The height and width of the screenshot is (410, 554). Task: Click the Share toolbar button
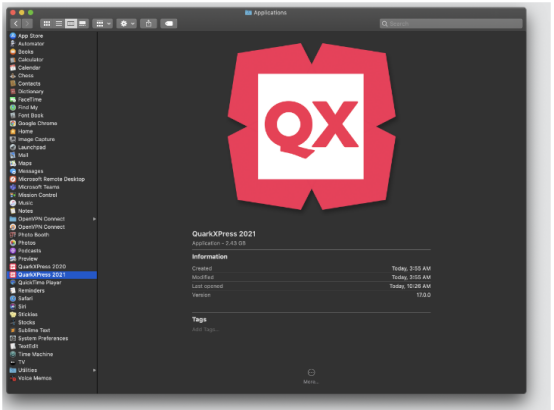(148, 24)
